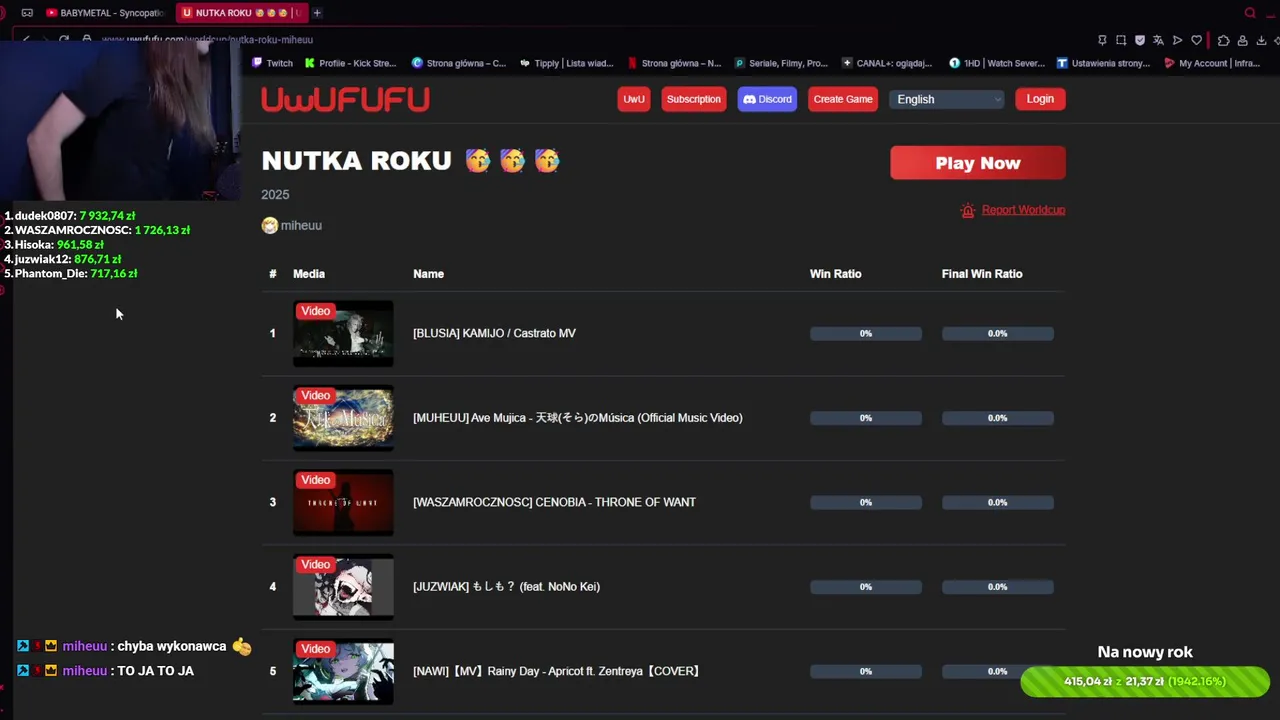Click the Rainy Day Apricot thumbnail
The image size is (1280, 720).
click(x=343, y=671)
